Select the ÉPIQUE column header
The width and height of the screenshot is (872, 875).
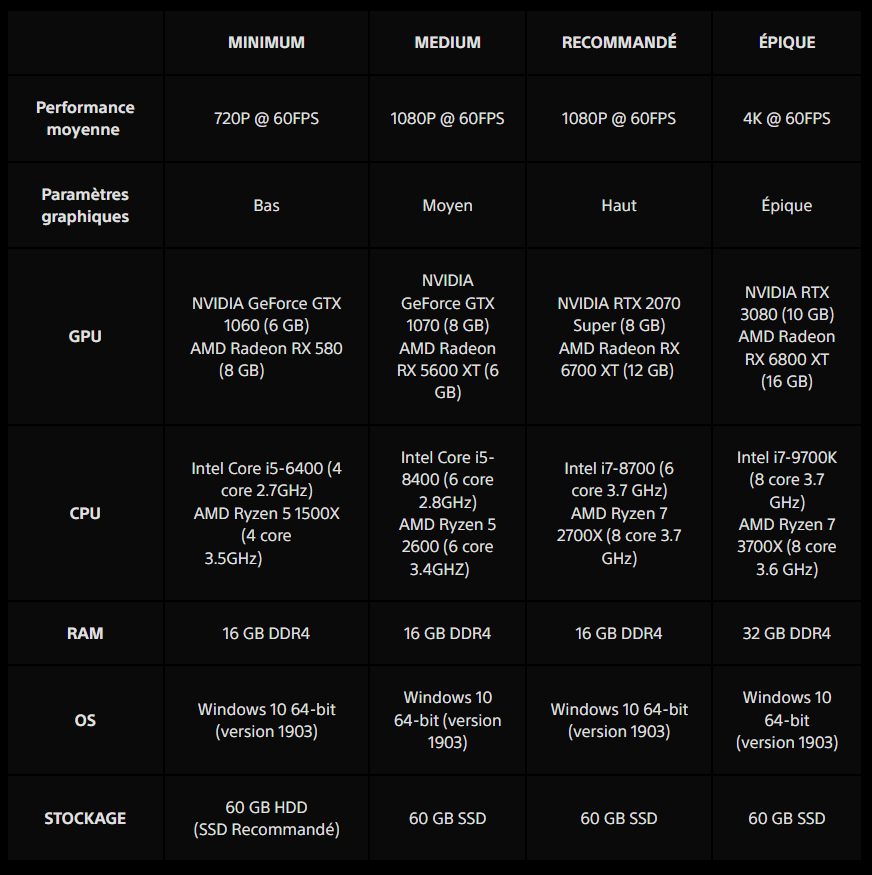pyautogui.click(x=786, y=42)
